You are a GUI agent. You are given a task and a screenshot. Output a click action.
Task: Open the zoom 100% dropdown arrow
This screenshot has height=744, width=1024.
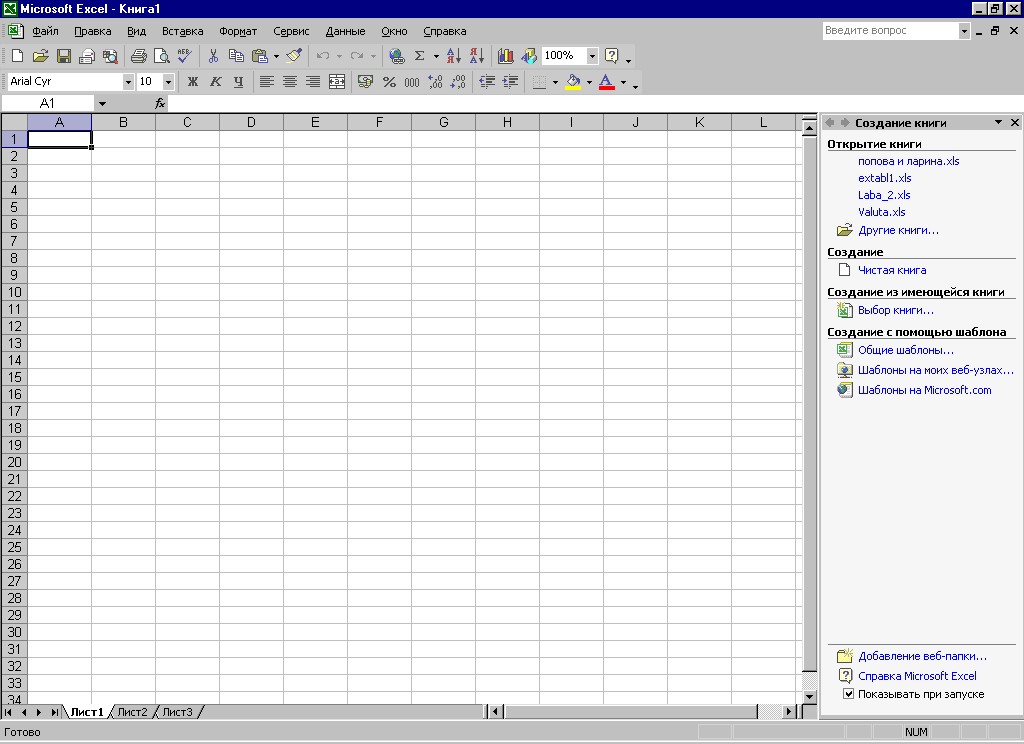point(592,56)
